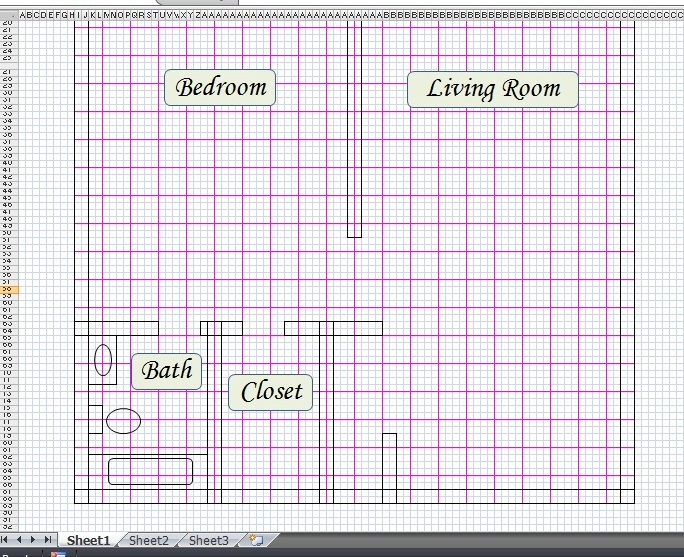Select the small upright oval shape in bath
The height and width of the screenshot is (557, 684).
point(103,360)
